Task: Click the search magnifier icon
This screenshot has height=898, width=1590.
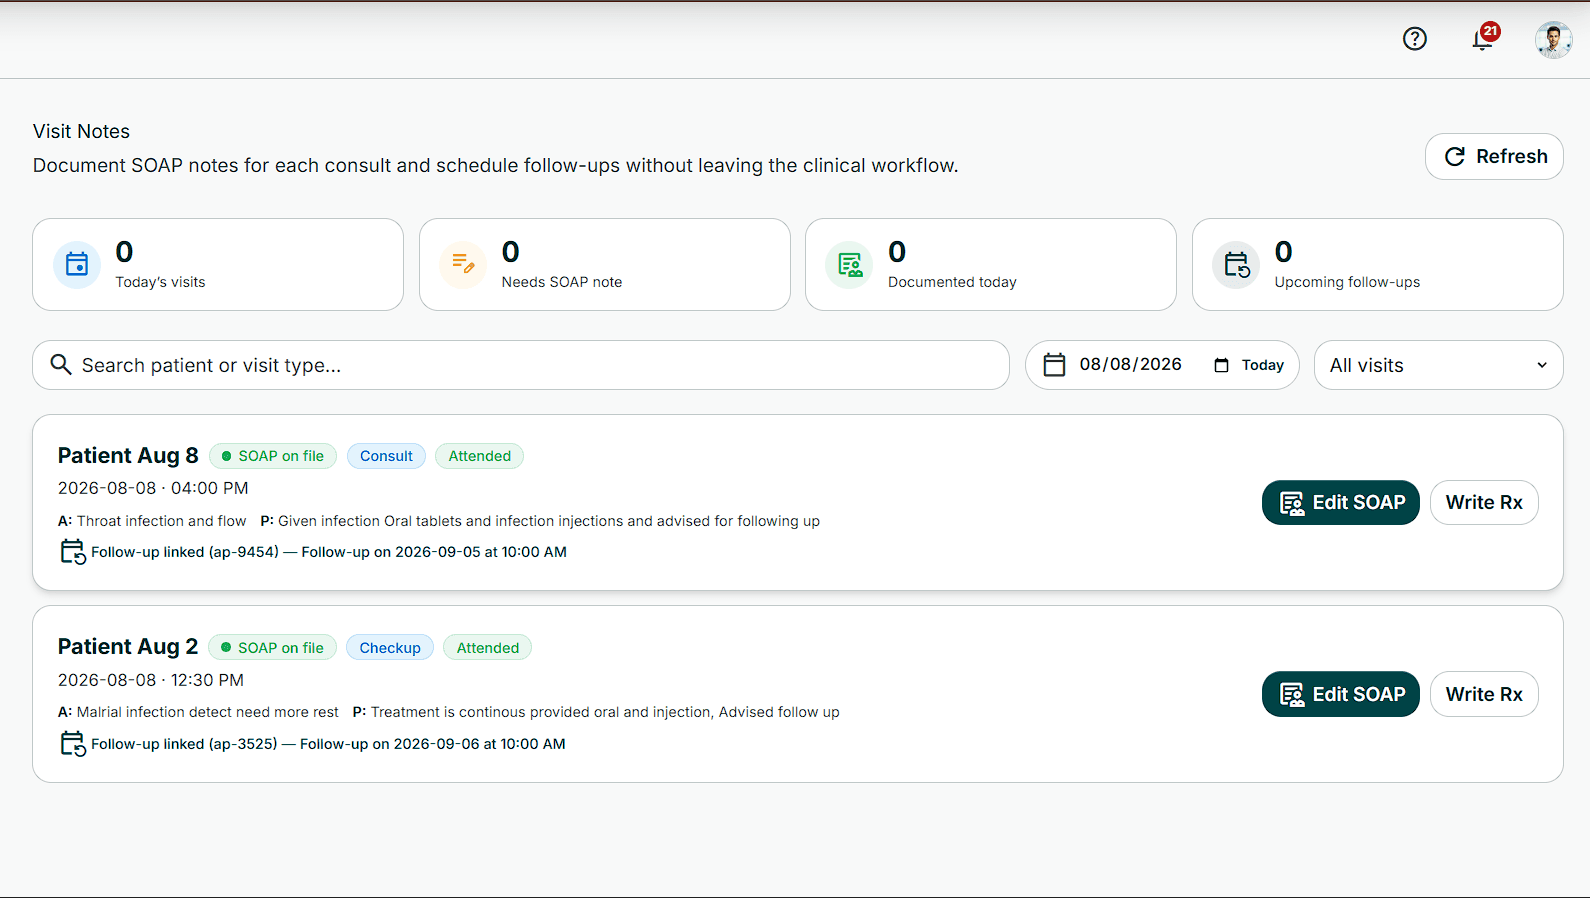Action: [x=61, y=365]
